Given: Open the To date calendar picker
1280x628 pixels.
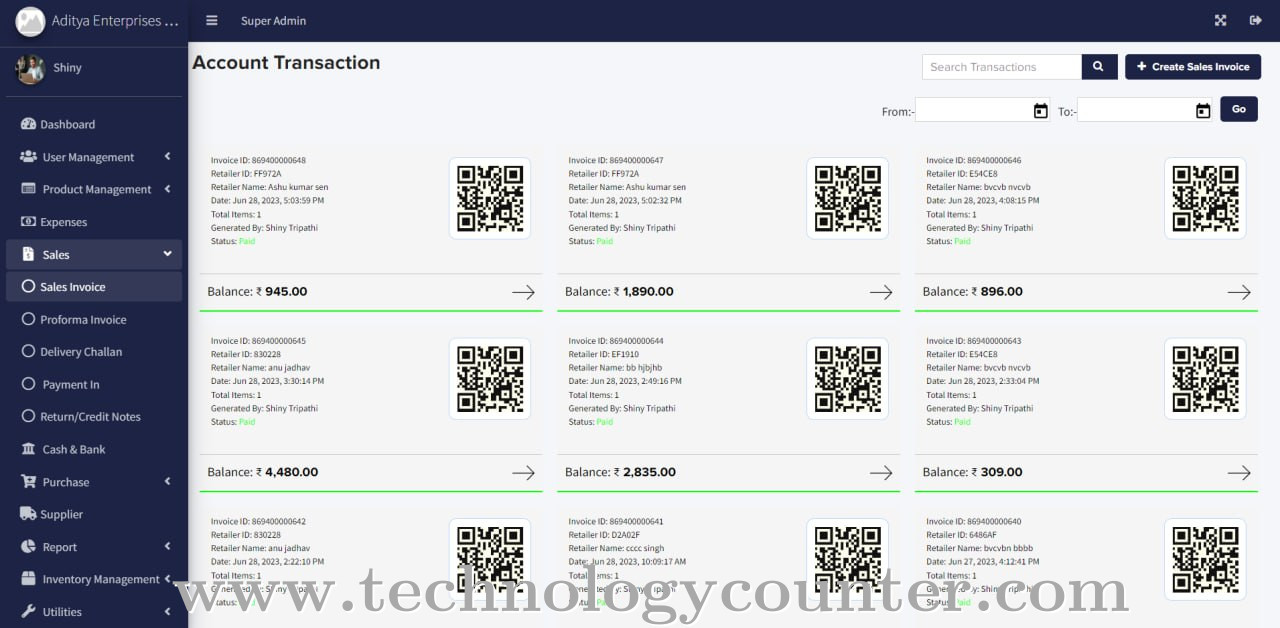Looking at the screenshot, I should [1203, 111].
